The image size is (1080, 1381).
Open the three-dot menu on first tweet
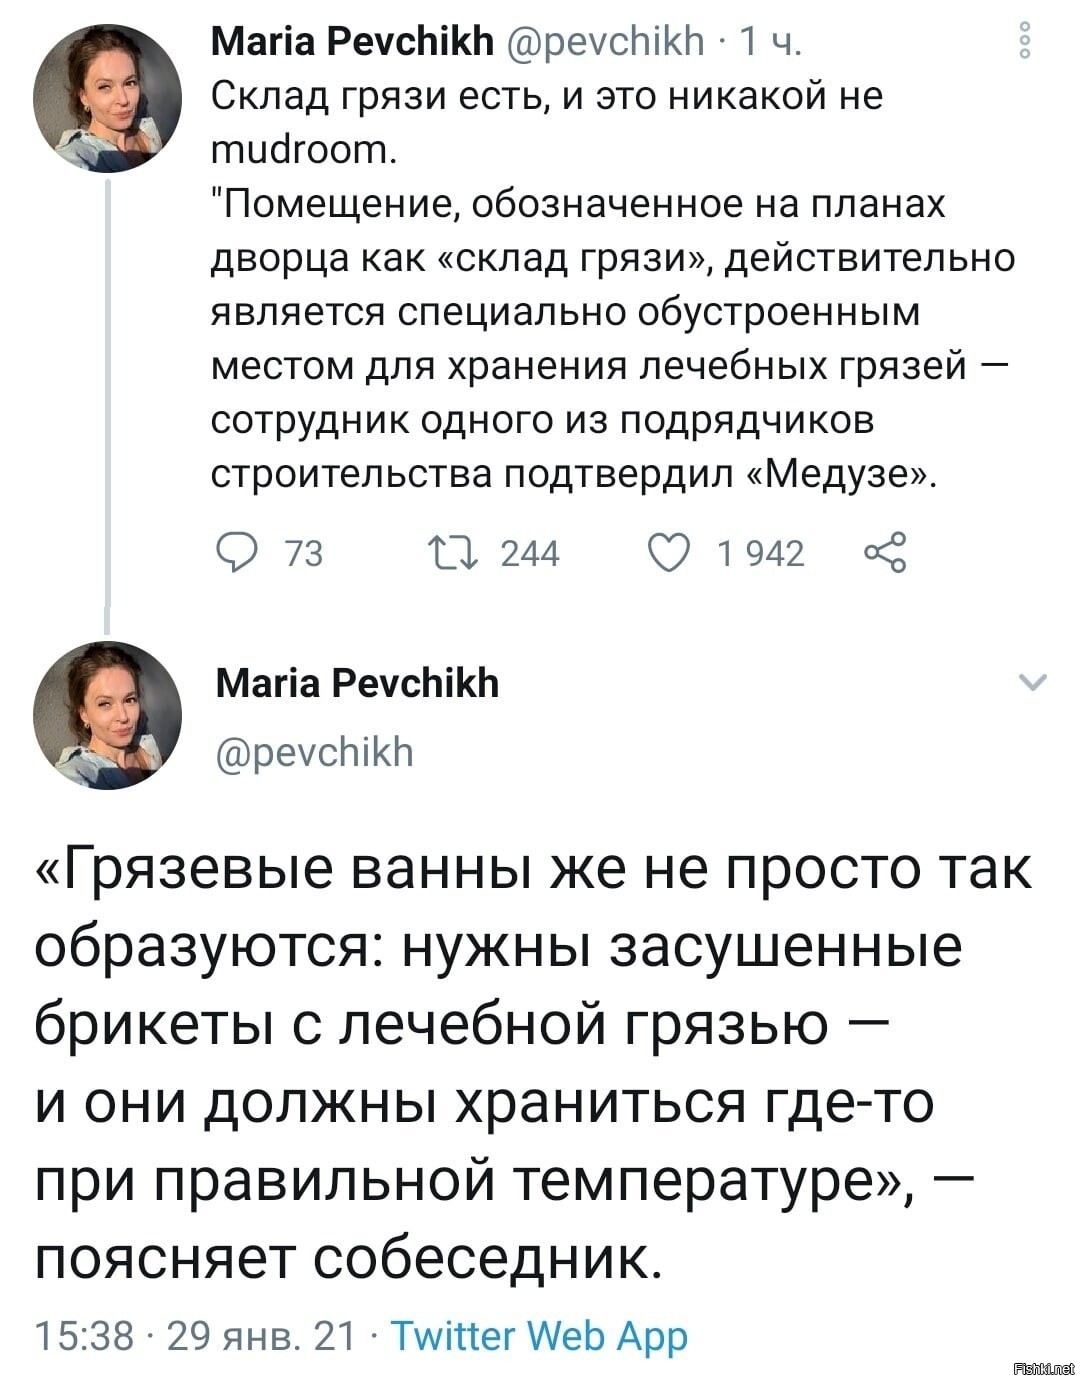click(x=1024, y=43)
